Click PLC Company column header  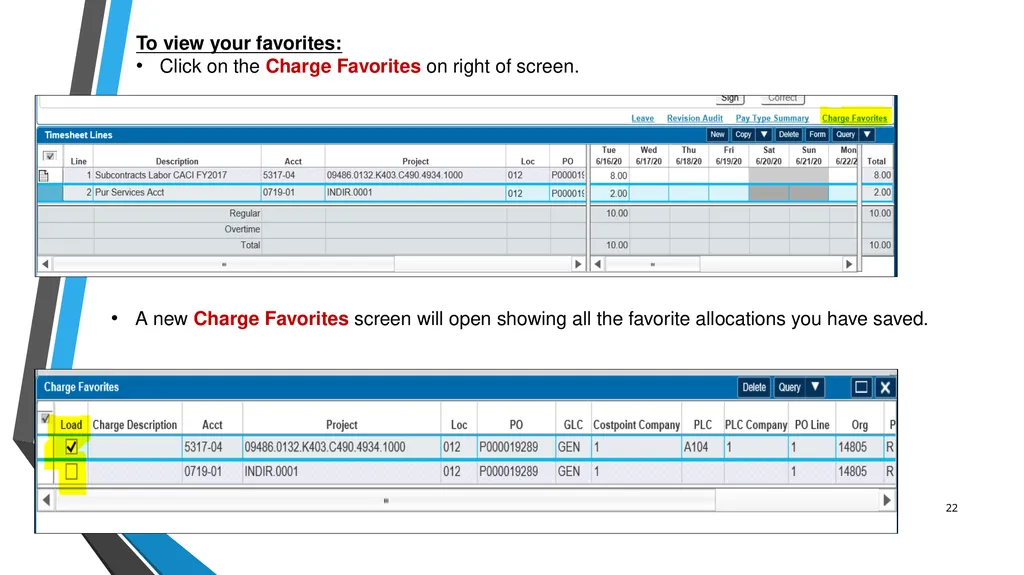pyautogui.click(x=756, y=425)
